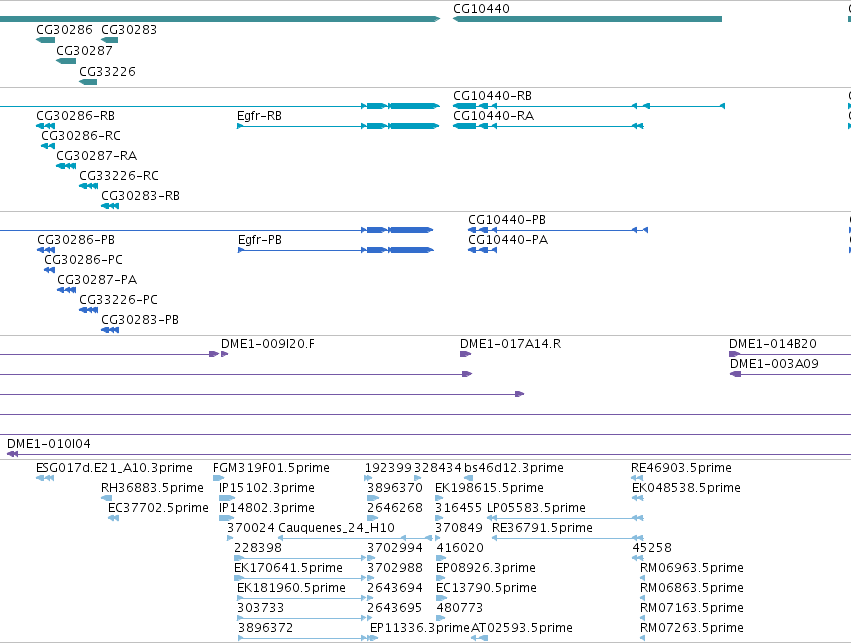The width and height of the screenshot is (851, 643).
Task: Select the CG30286-PB protein label
Action: point(76,240)
